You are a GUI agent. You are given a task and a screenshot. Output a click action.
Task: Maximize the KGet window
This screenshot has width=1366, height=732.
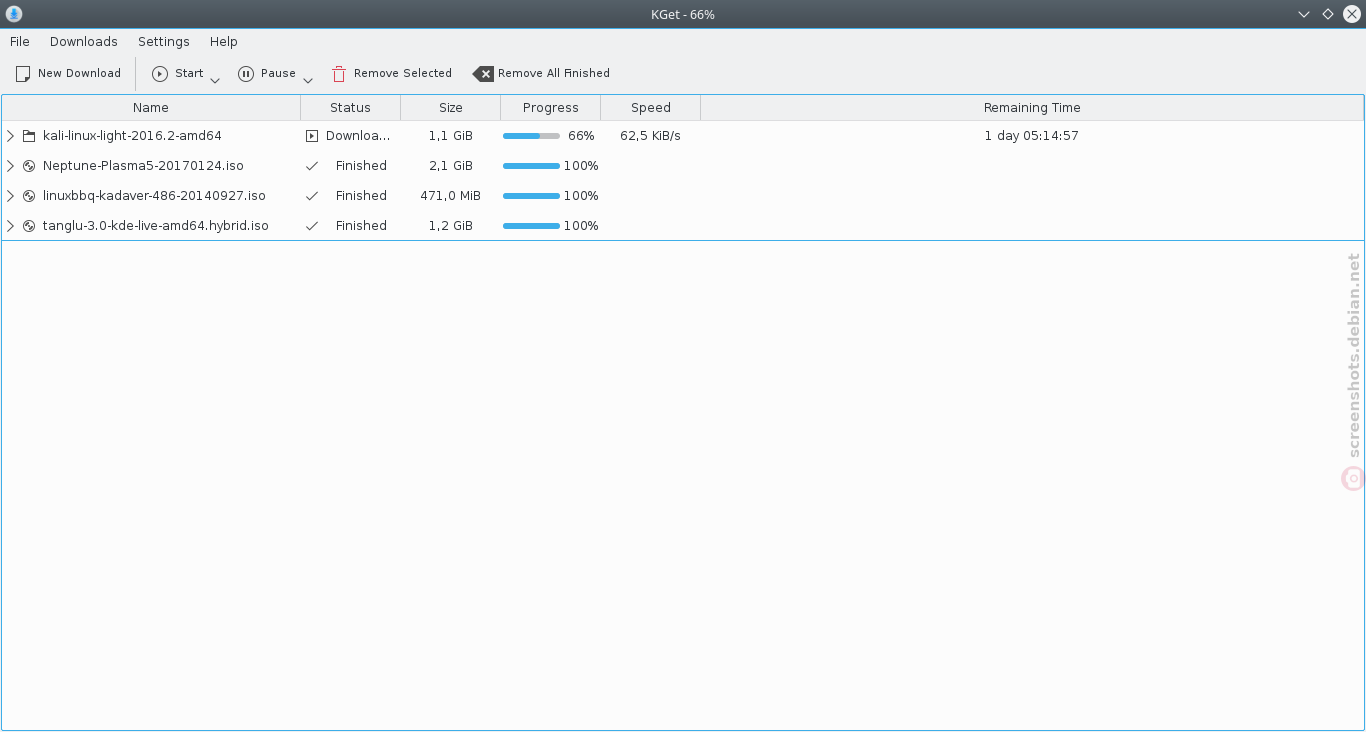(x=1328, y=14)
